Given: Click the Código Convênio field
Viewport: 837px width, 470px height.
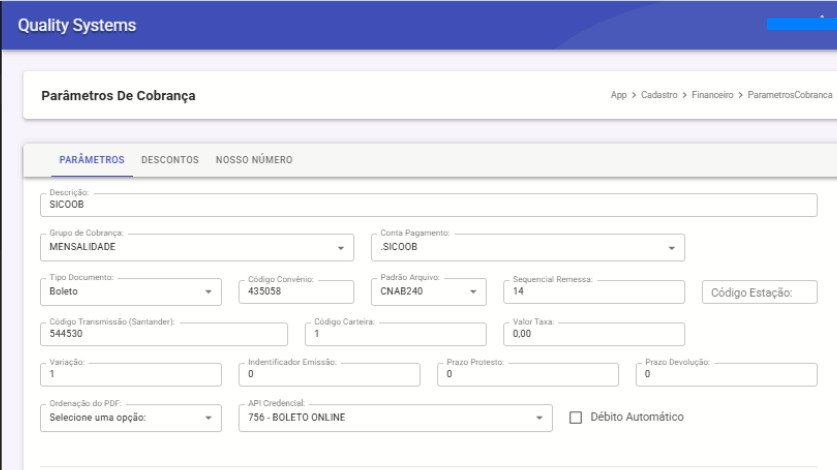Looking at the screenshot, I should click(297, 291).
